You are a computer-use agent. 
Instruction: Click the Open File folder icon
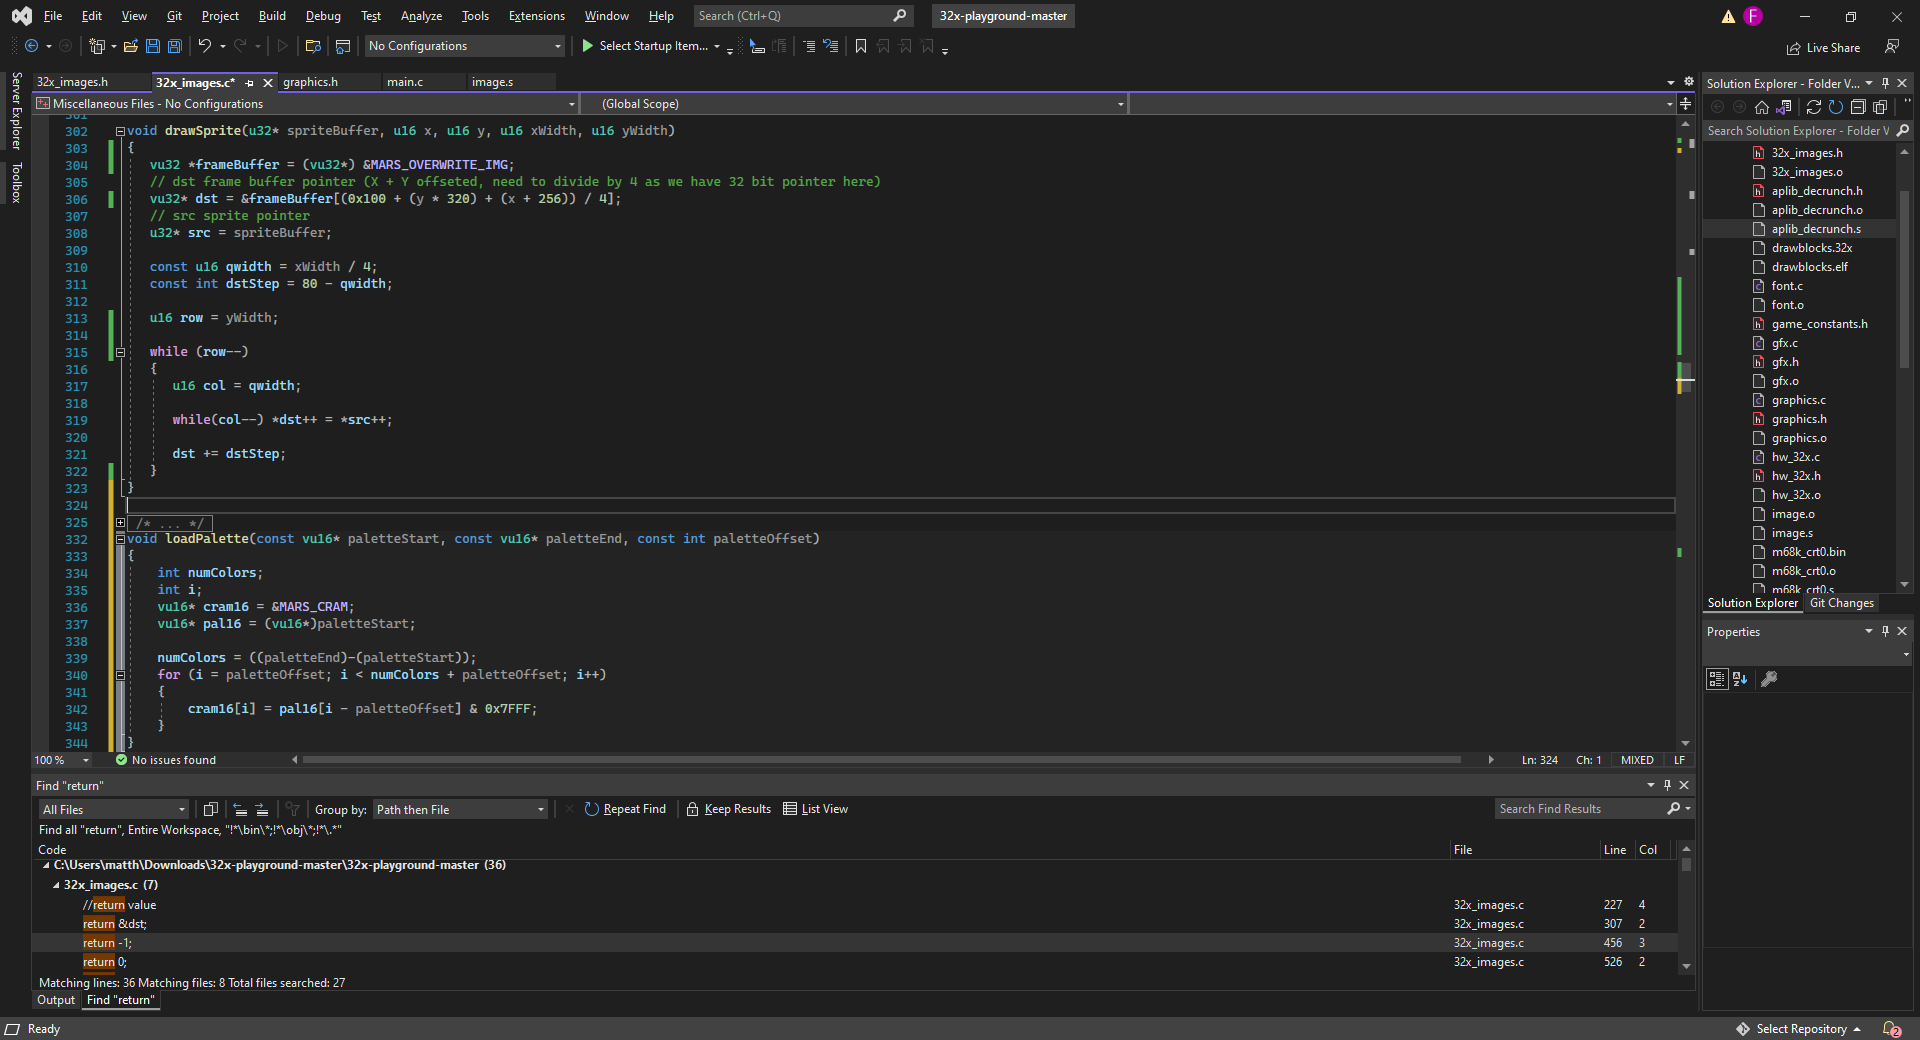[130, 46]
